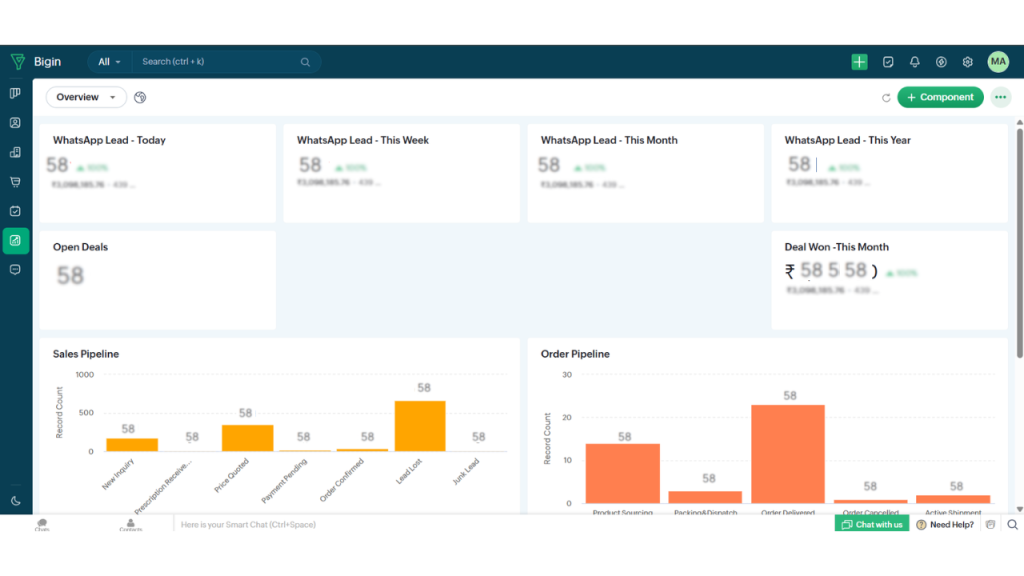Click the Chat with us button
The width and height of the screenshot is (1024, 576).
point(872,524)
